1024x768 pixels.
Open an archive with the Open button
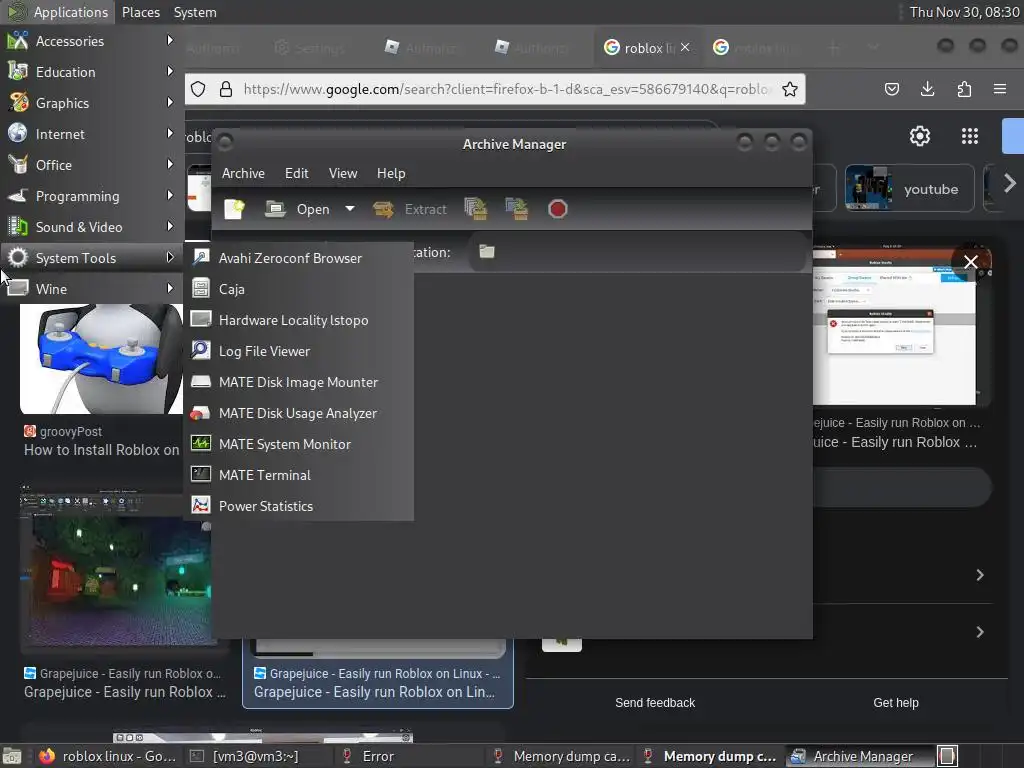[x=297, y=209]
